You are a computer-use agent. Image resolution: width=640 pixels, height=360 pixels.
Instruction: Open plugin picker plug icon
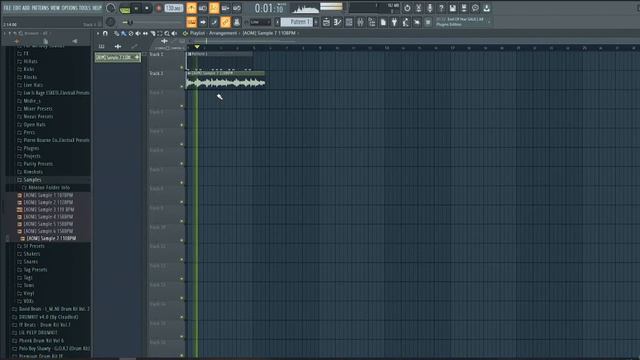394,22
